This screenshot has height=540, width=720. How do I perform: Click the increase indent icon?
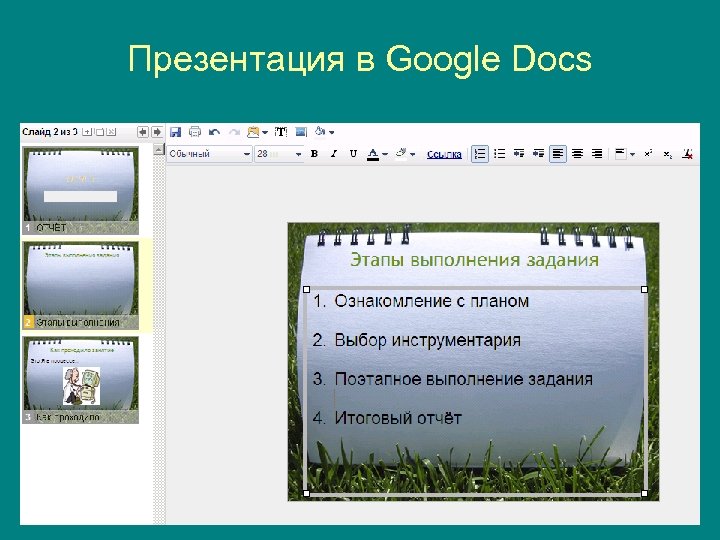click(x=538, y=154)
